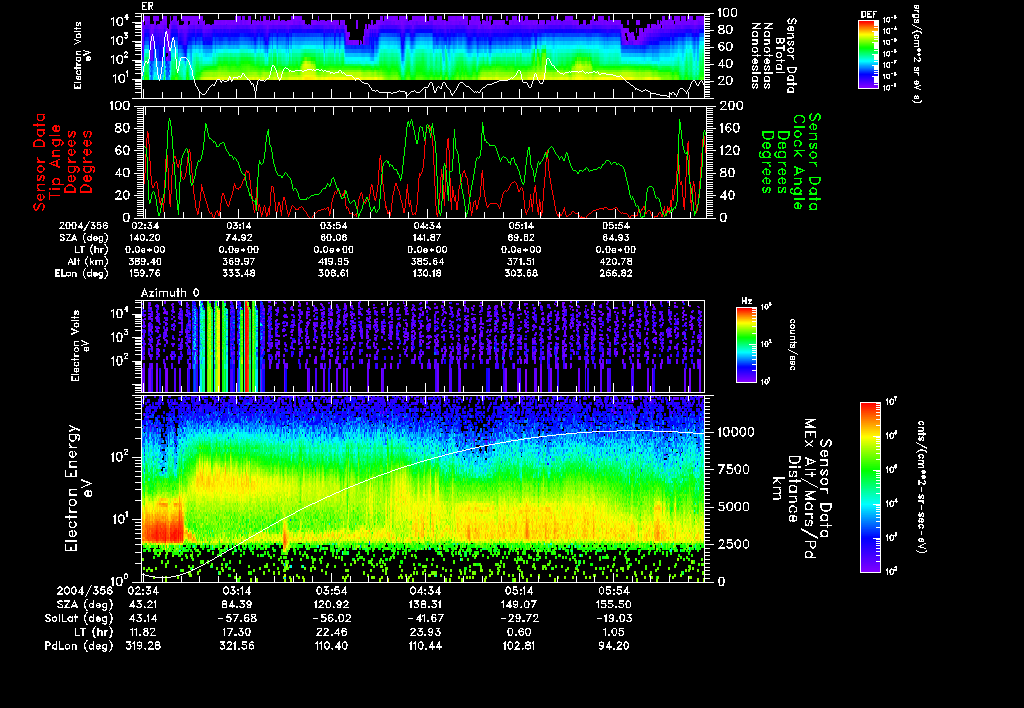Image resolution: width=1024 pixels, height=708 pixels.
Task: Click the SZA value 138.31
Action: tap(425, 604)
